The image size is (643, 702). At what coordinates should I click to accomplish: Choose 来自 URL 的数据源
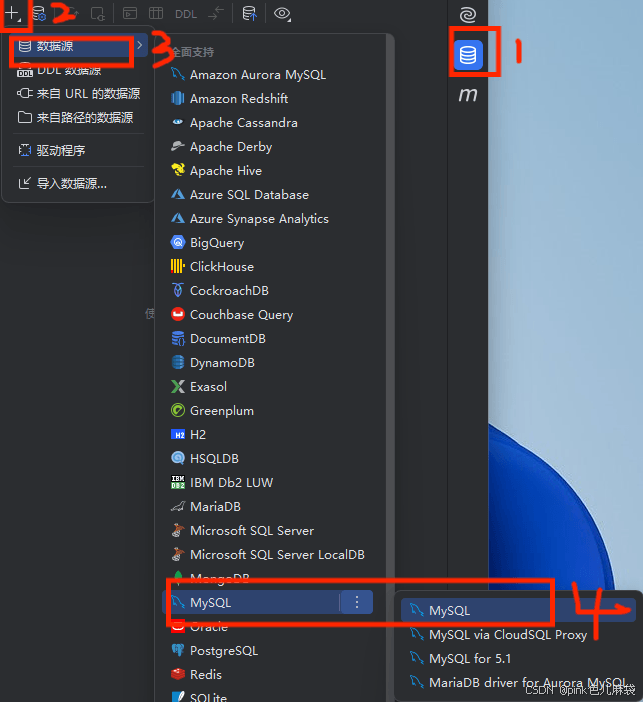[78, 94]
